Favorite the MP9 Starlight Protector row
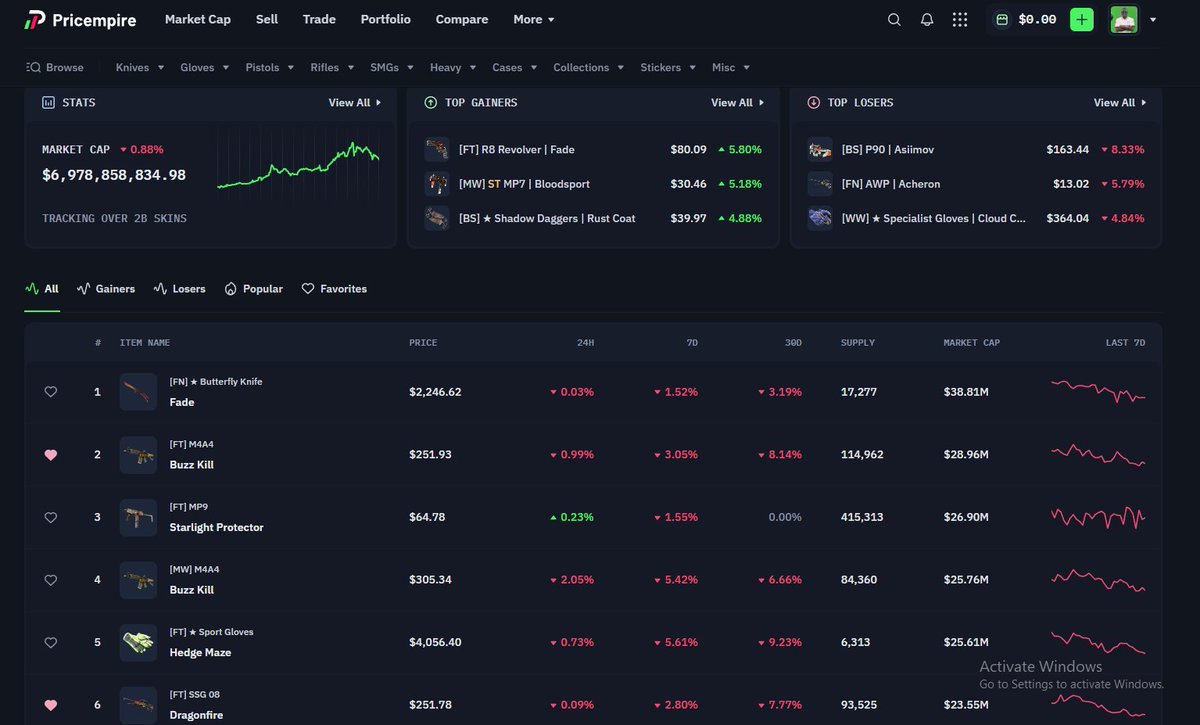 pyautogui.click(x=51, y=517)
